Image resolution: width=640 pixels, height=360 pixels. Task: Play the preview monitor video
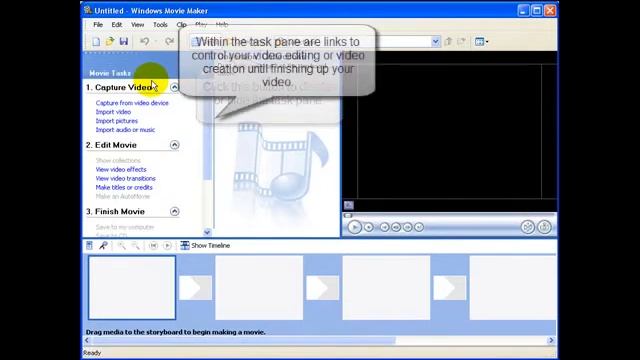point(354,227)
